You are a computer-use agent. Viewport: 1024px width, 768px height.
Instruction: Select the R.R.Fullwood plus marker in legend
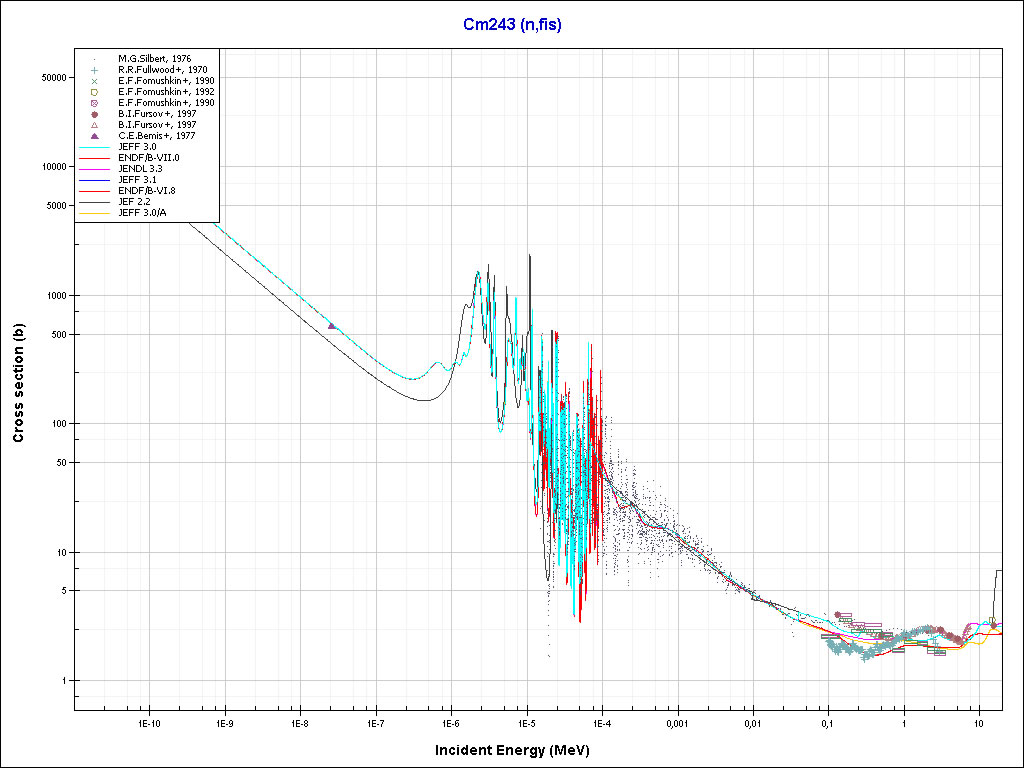click(x=93, y=70)
